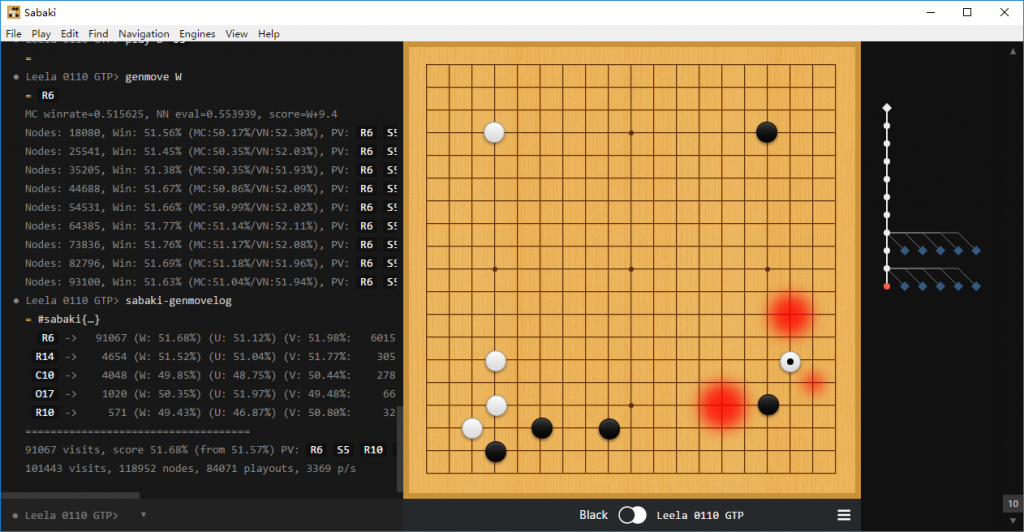Click the black stone in upper-right corner
The width and height of the screenshot is (1024, 532).
pos(767,133)
